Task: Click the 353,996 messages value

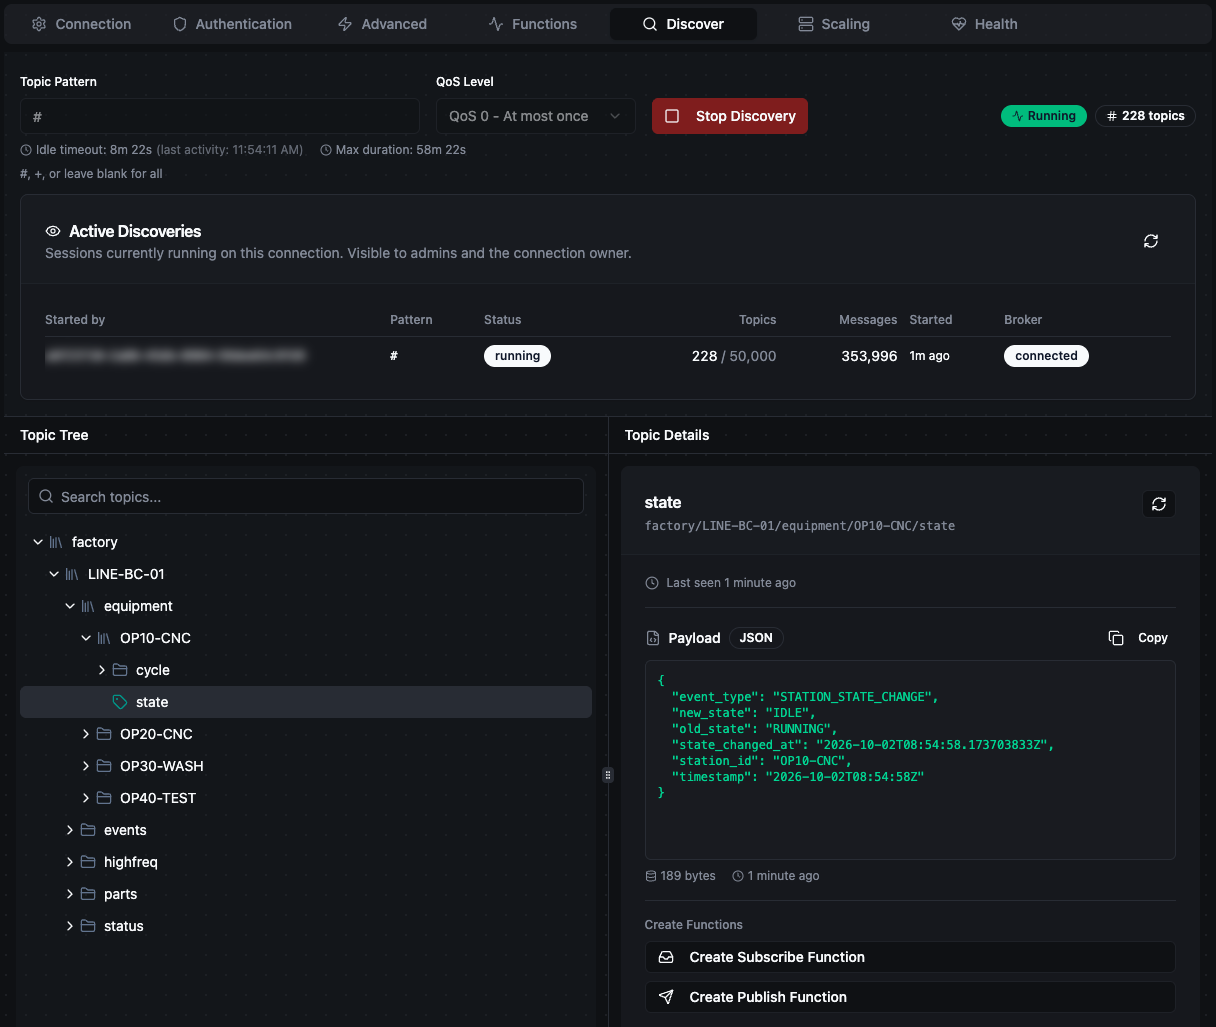Action: (869, 356)
